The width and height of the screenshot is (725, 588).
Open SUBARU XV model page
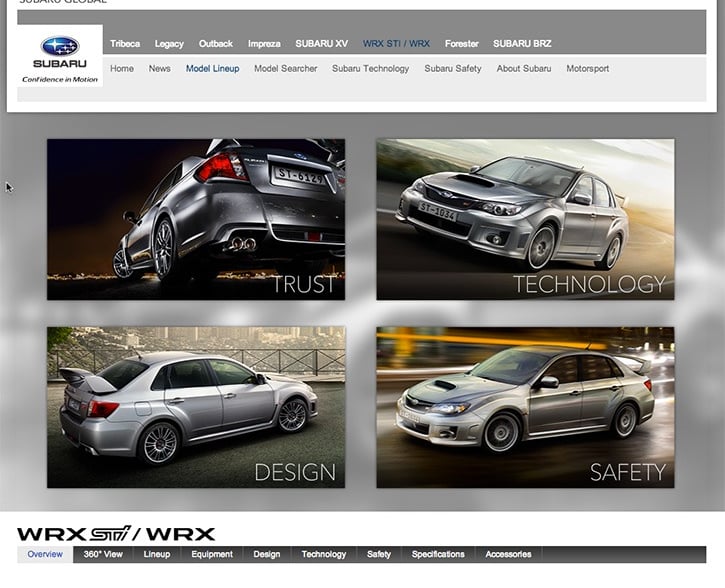[x=321, y=44]
